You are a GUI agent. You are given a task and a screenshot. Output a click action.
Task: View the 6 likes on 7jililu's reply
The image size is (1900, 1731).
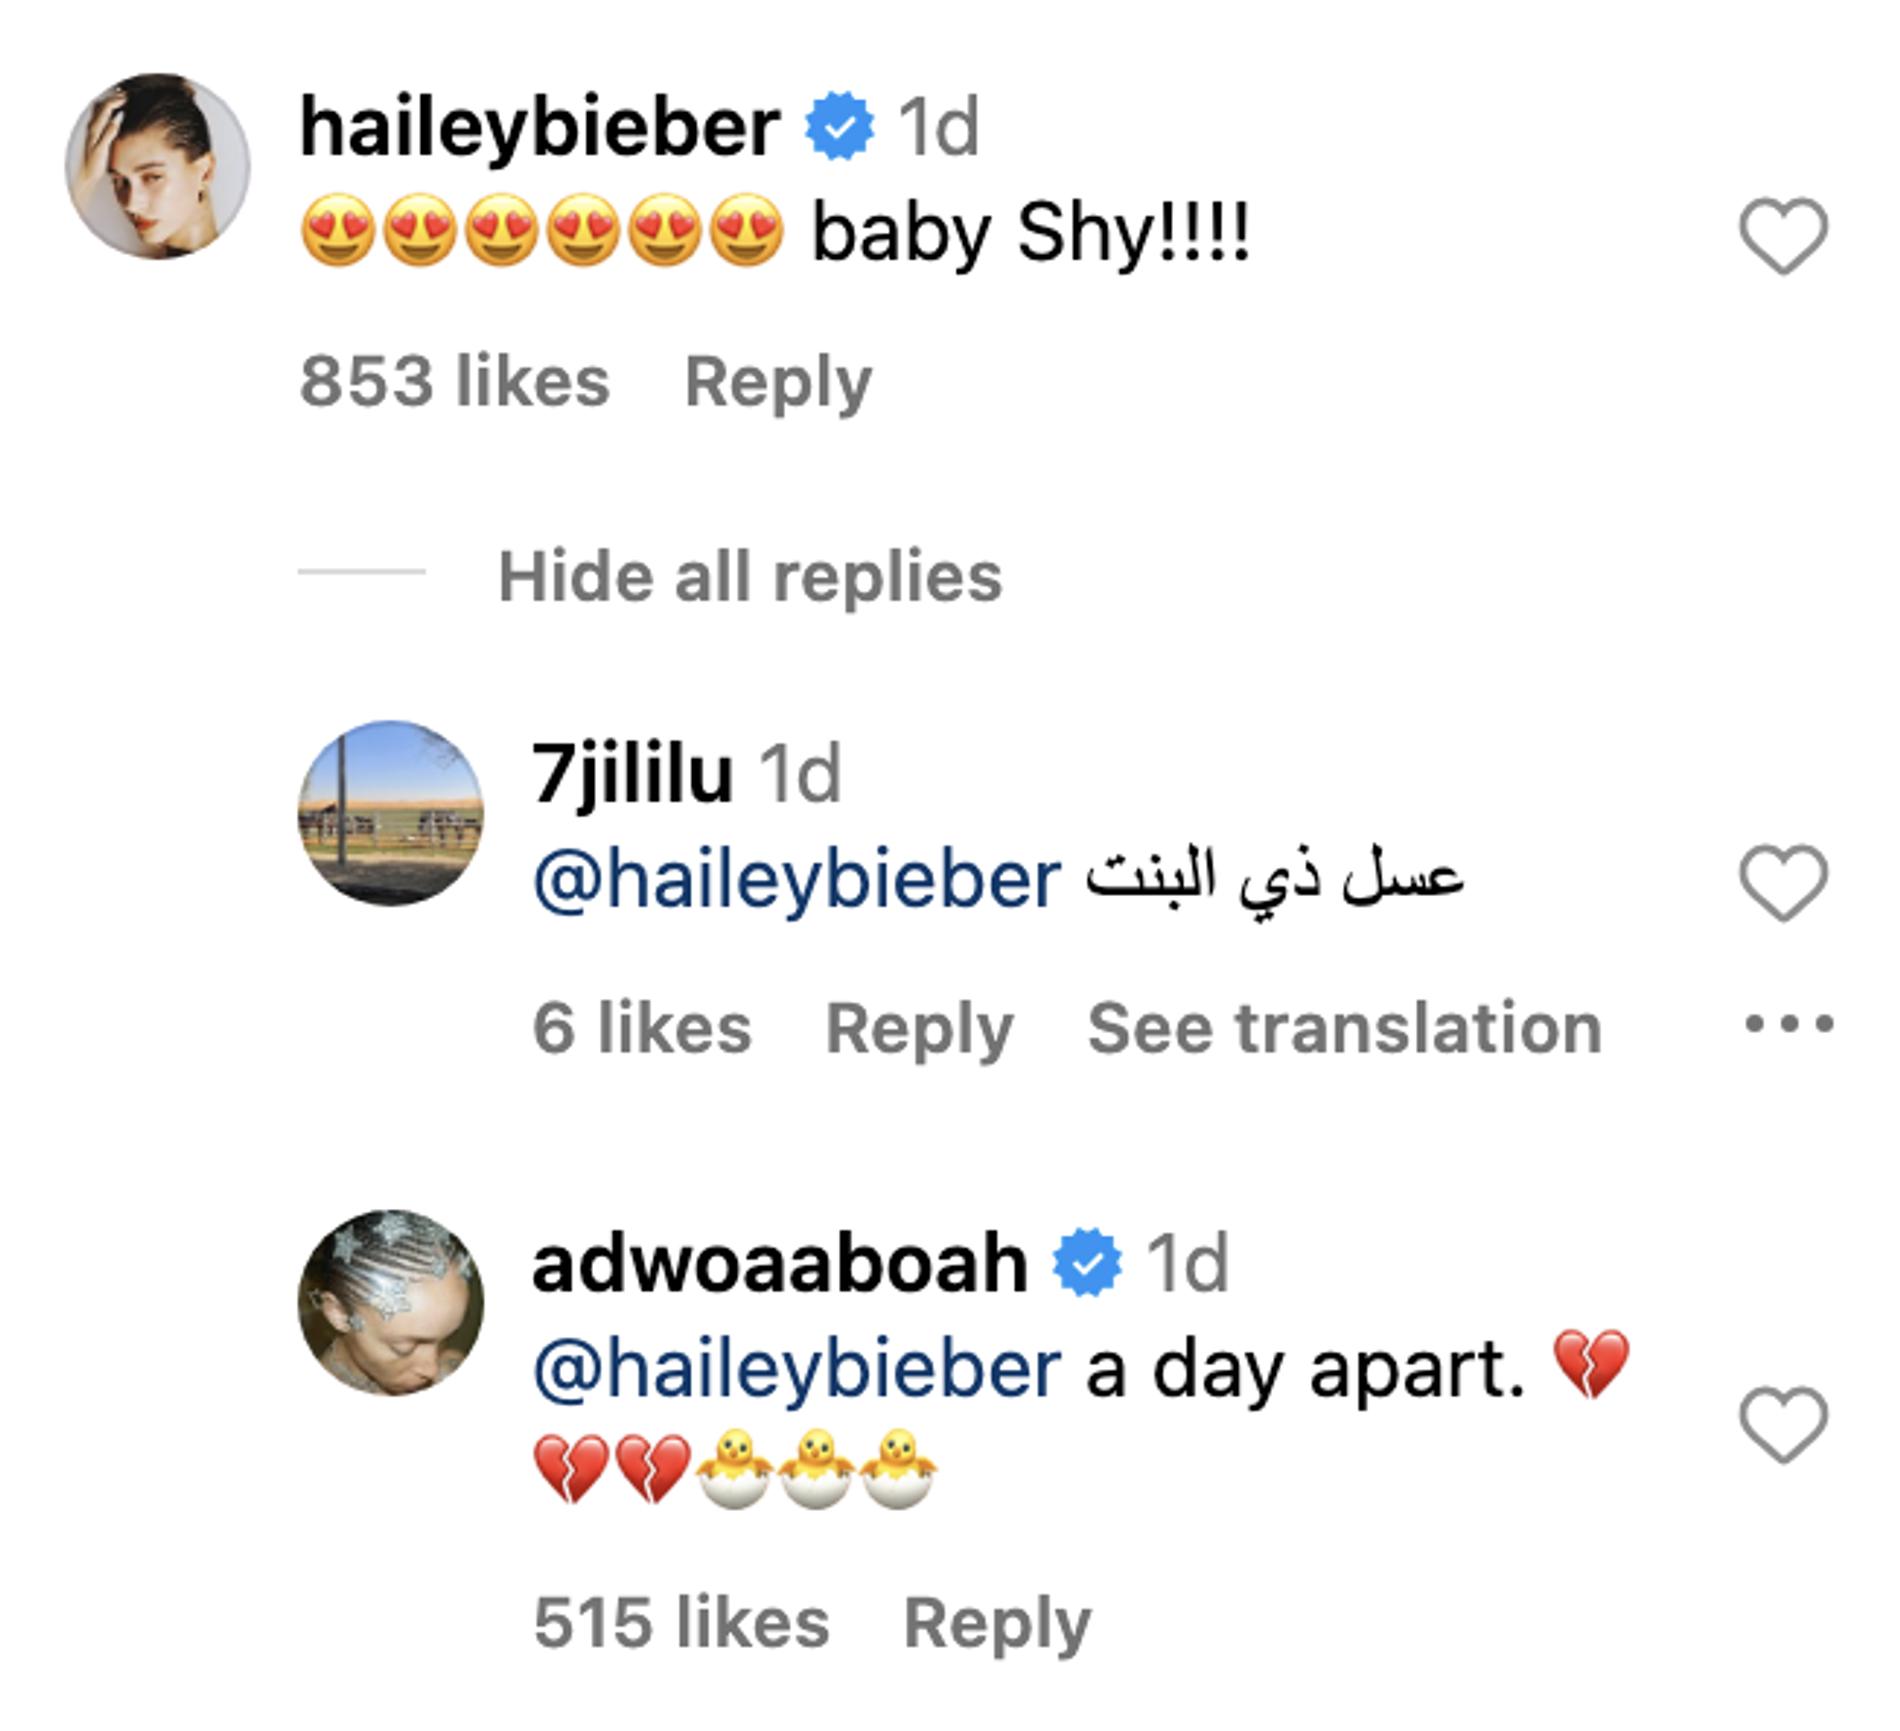click(x=641, y=1028)
